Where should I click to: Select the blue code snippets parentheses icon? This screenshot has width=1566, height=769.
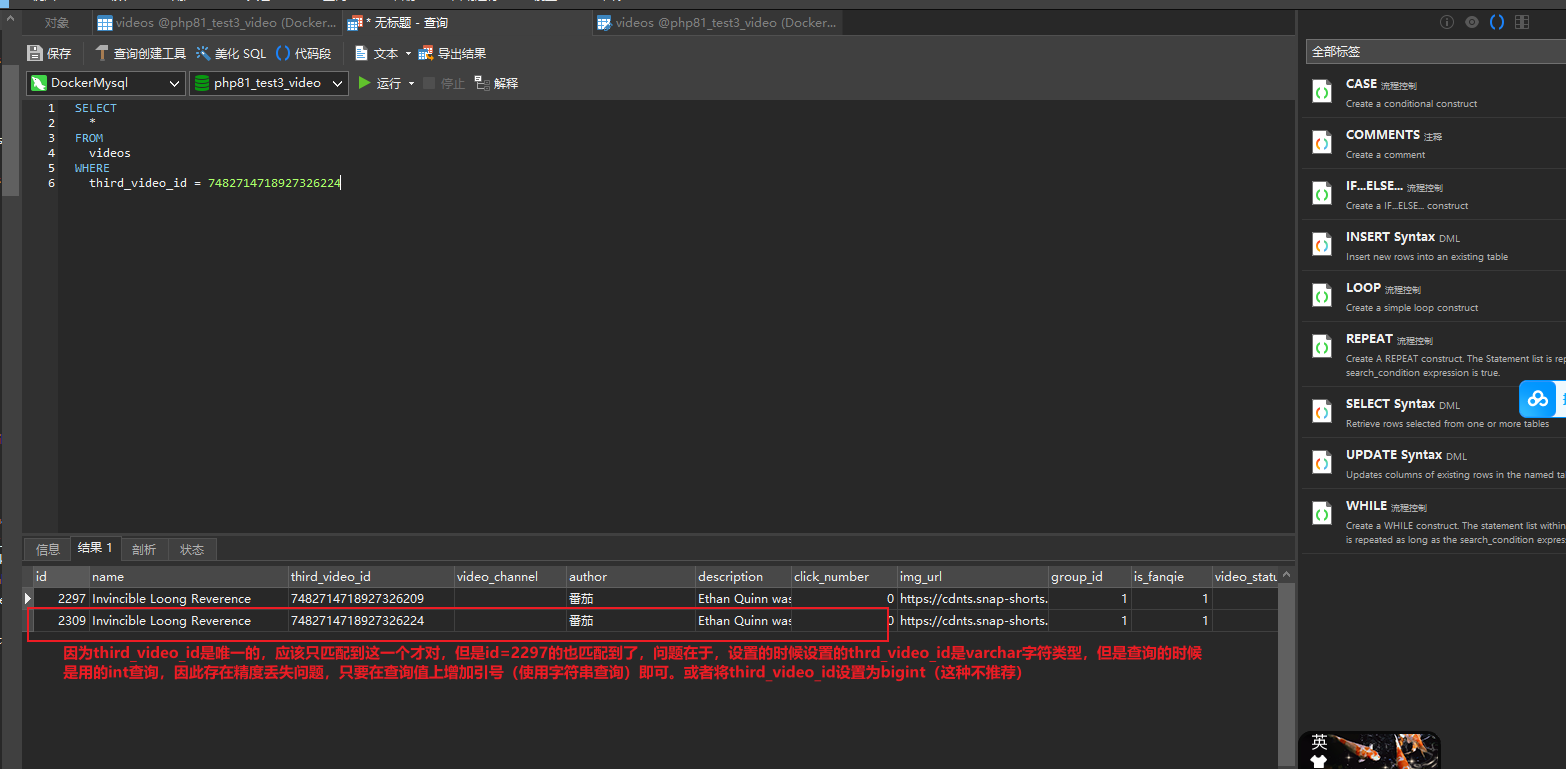[x=1497, y=22]
